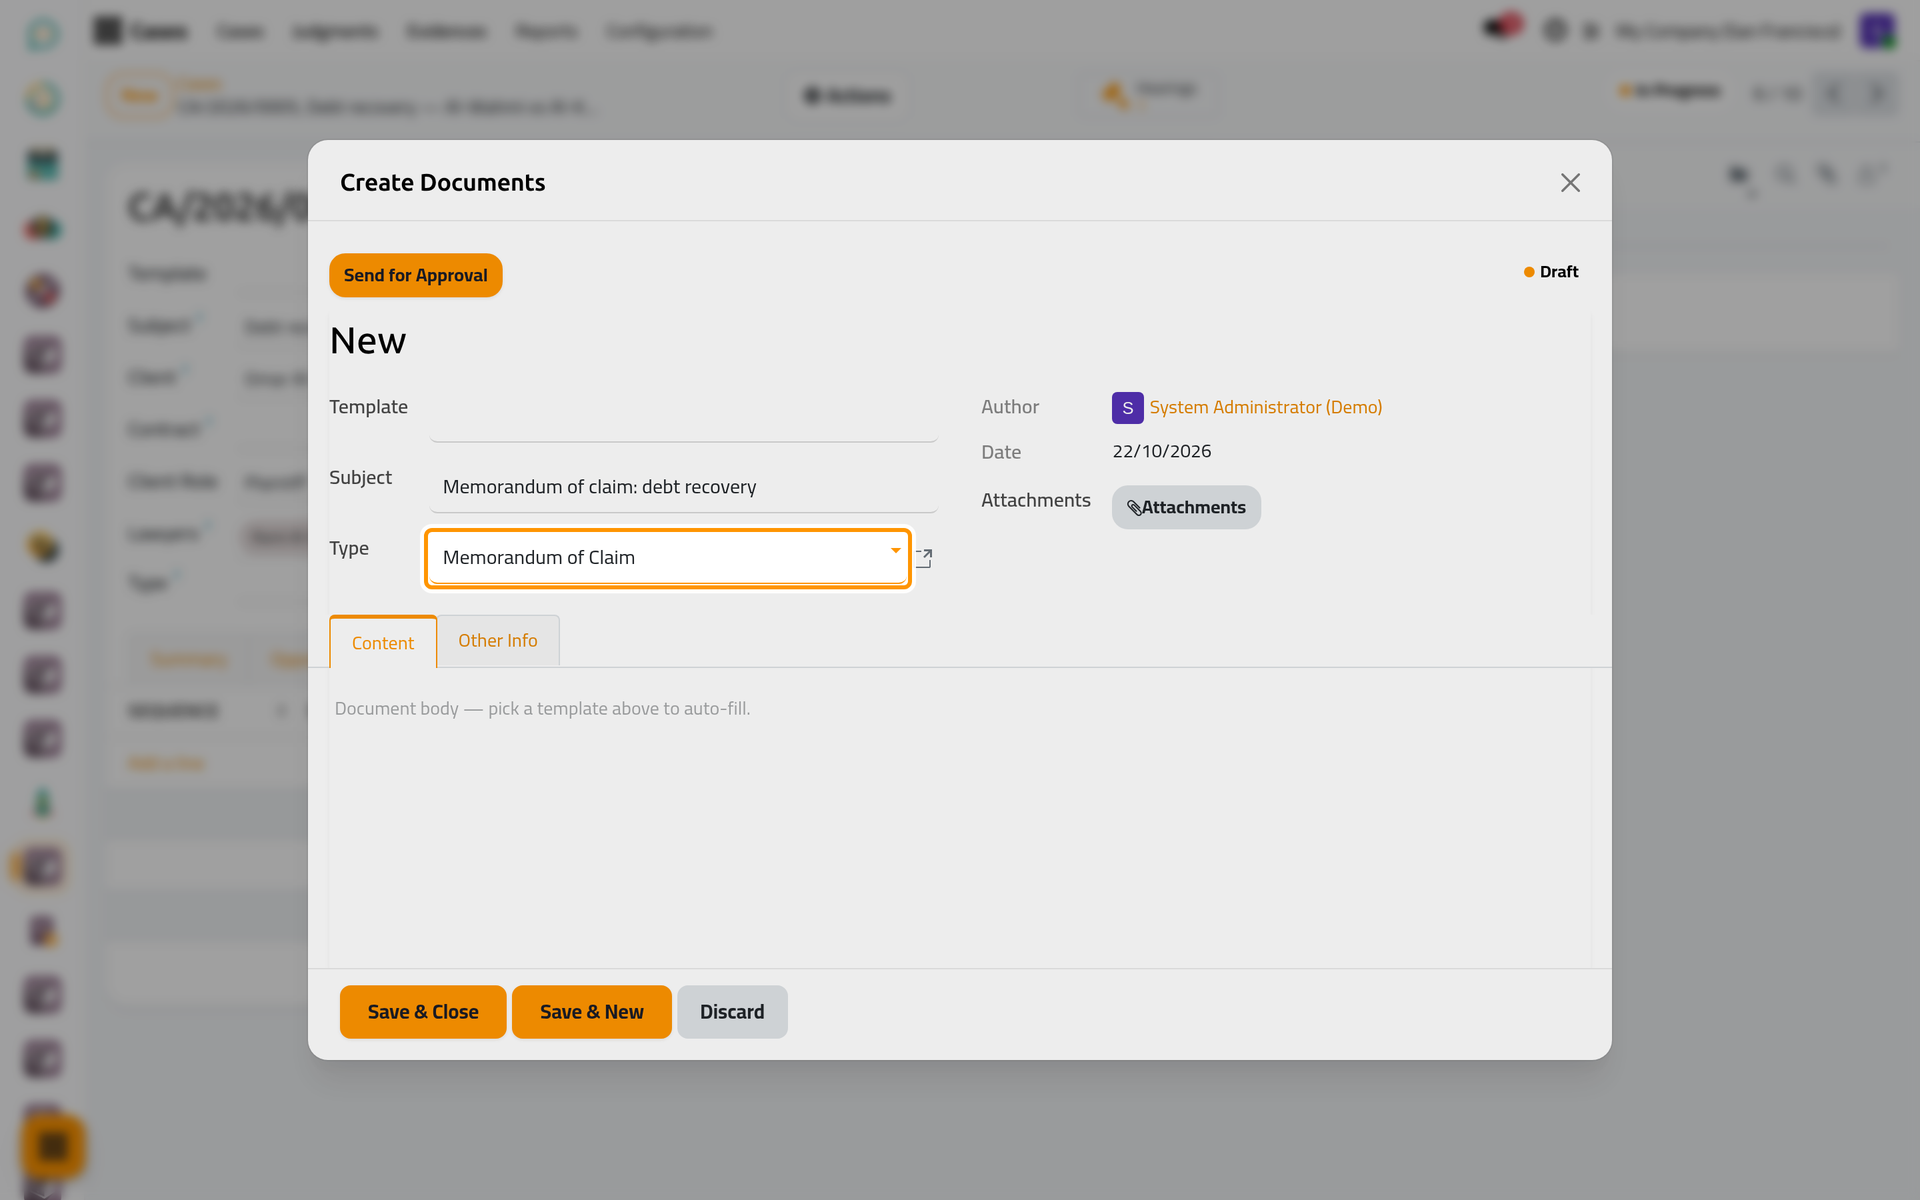Click the Memorandum of Claim type combo box

pos(667,558)
